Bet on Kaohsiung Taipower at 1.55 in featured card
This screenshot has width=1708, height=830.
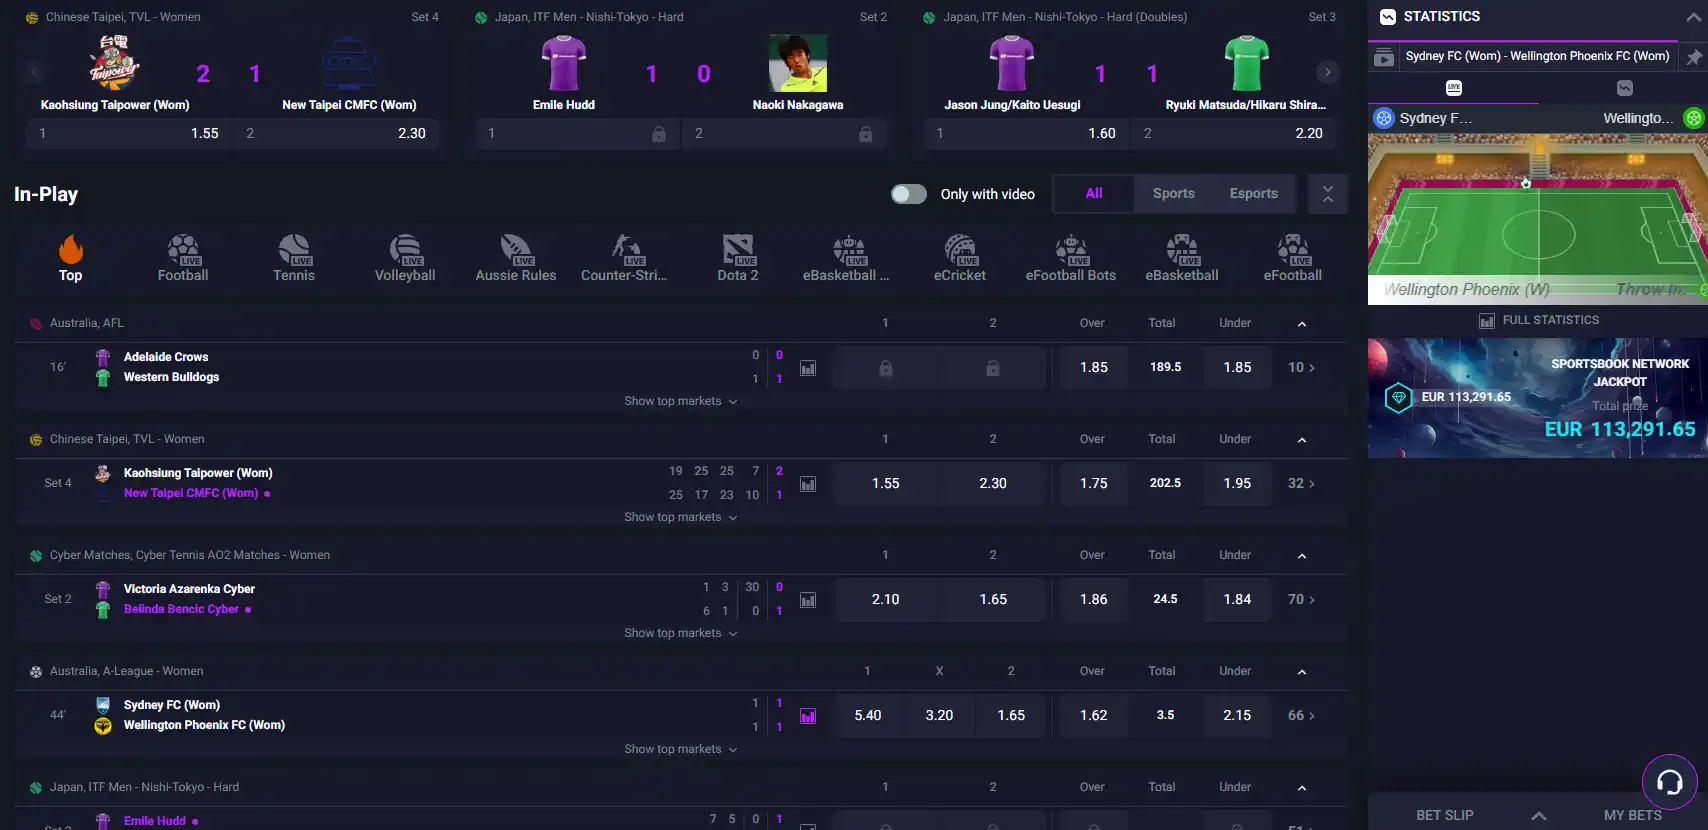[x=129, y=133]
